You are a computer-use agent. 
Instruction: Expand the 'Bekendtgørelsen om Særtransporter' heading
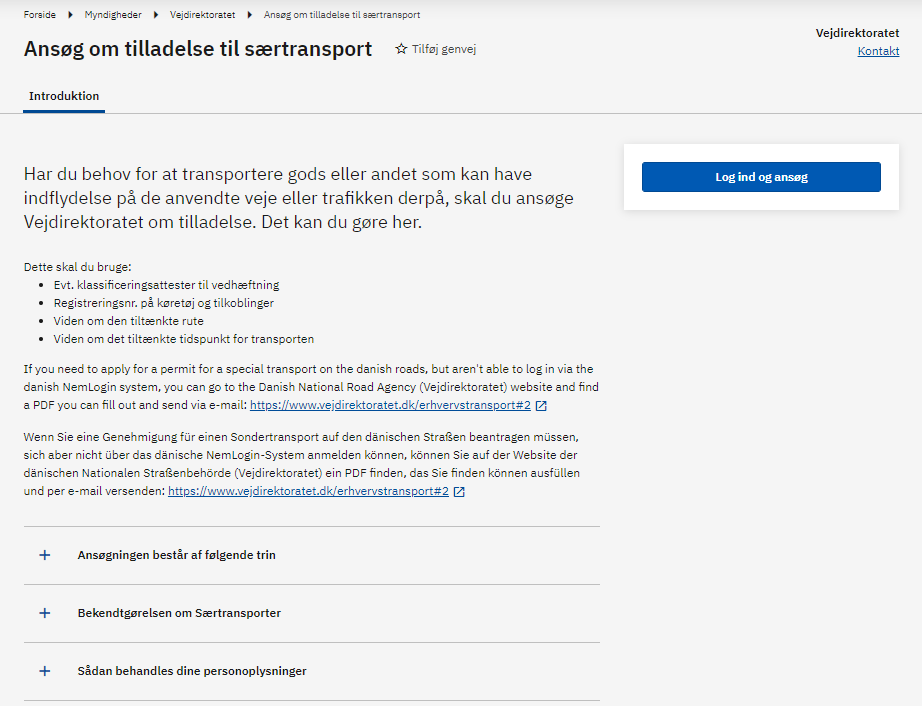point(179,613)
